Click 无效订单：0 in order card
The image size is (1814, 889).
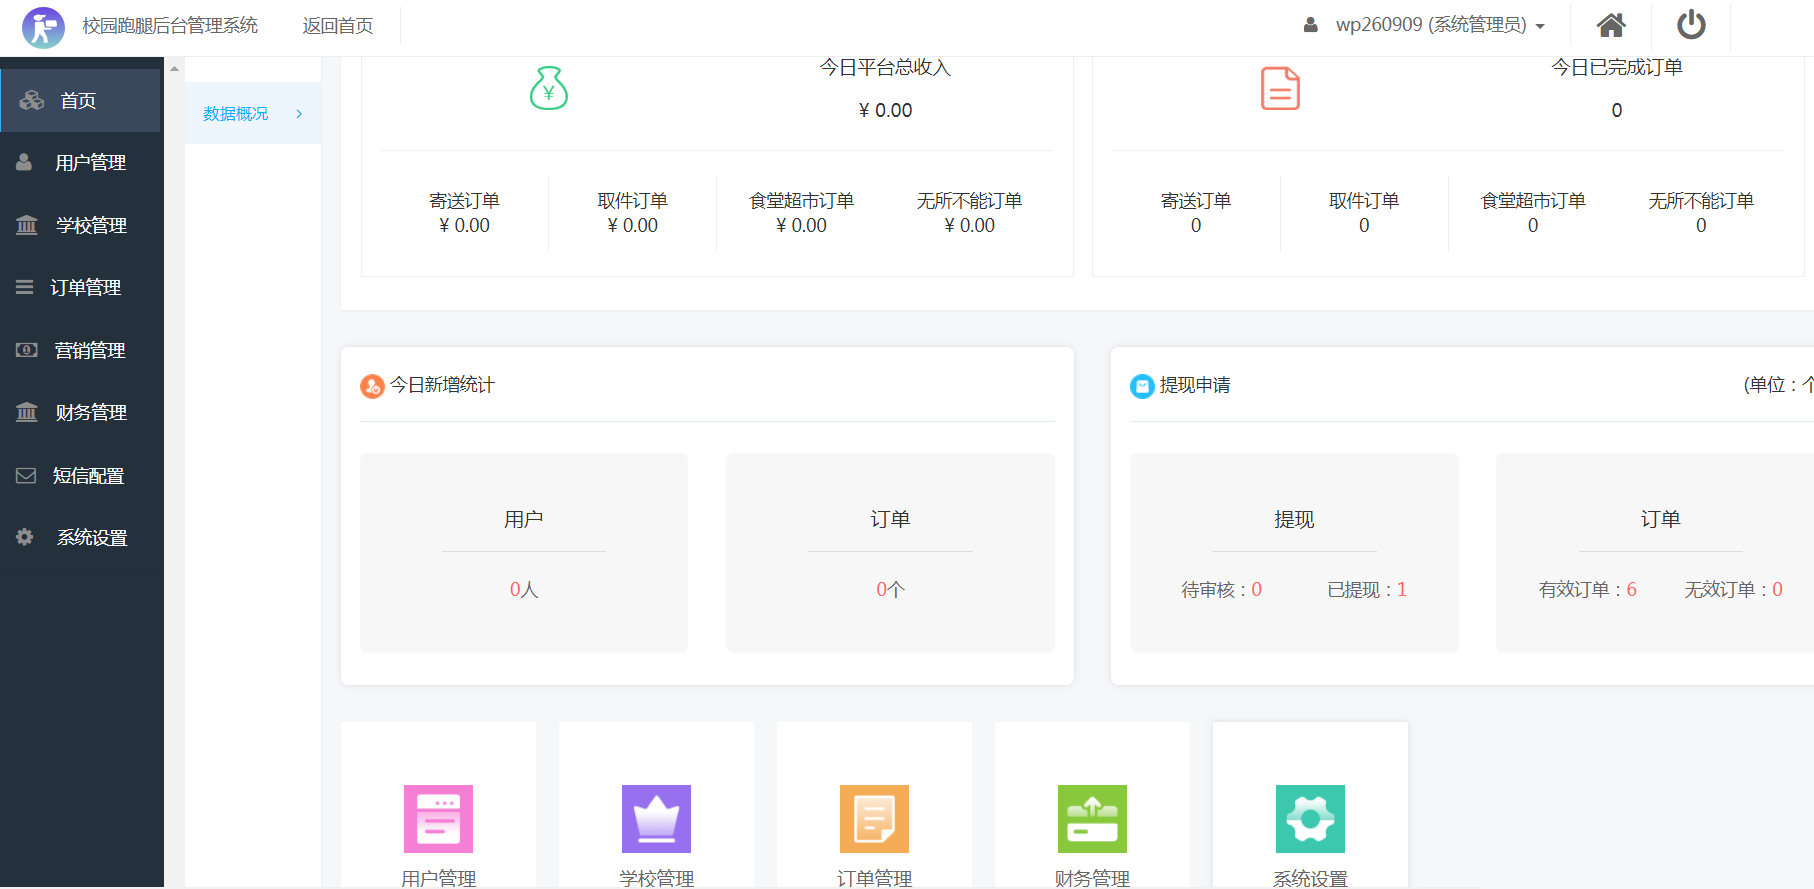point(1734,590)
